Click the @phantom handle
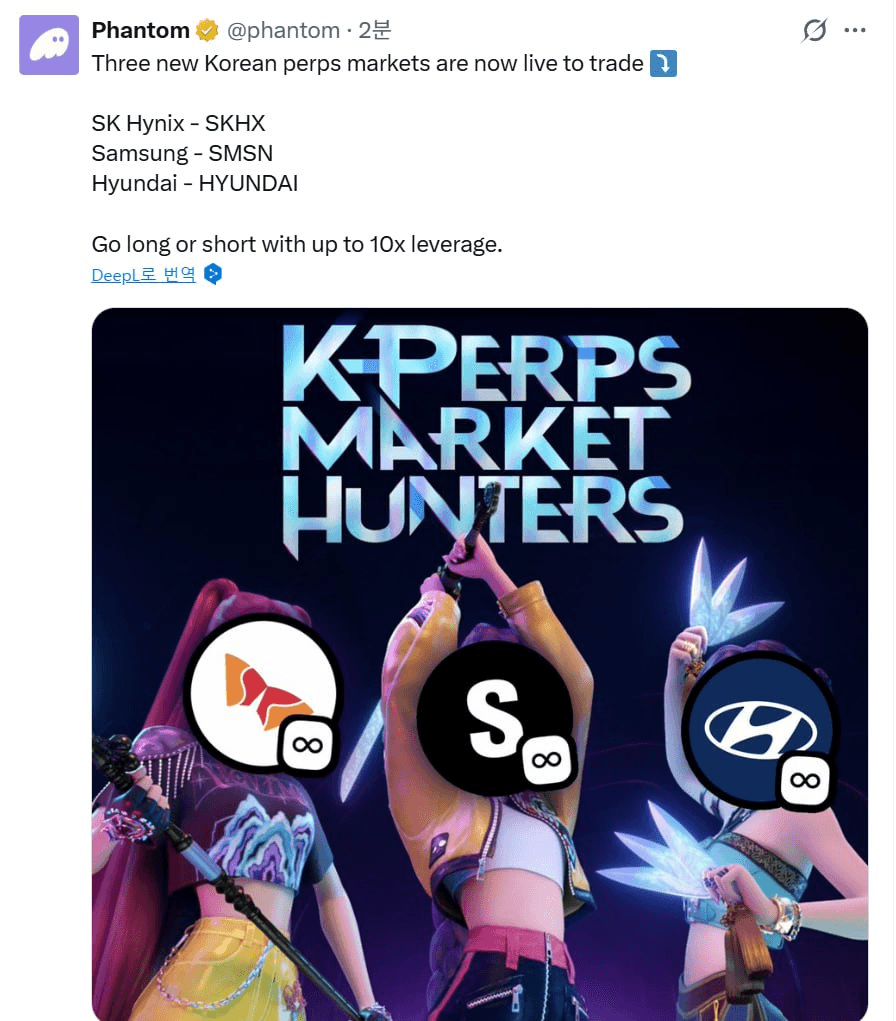 click(283, 31)
